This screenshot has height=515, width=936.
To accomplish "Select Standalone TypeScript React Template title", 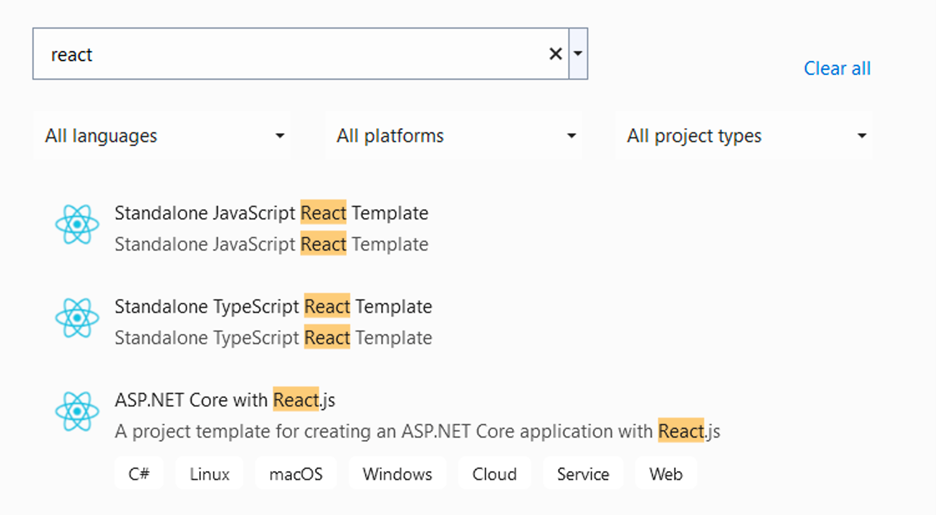I will [x=273, y=306].
